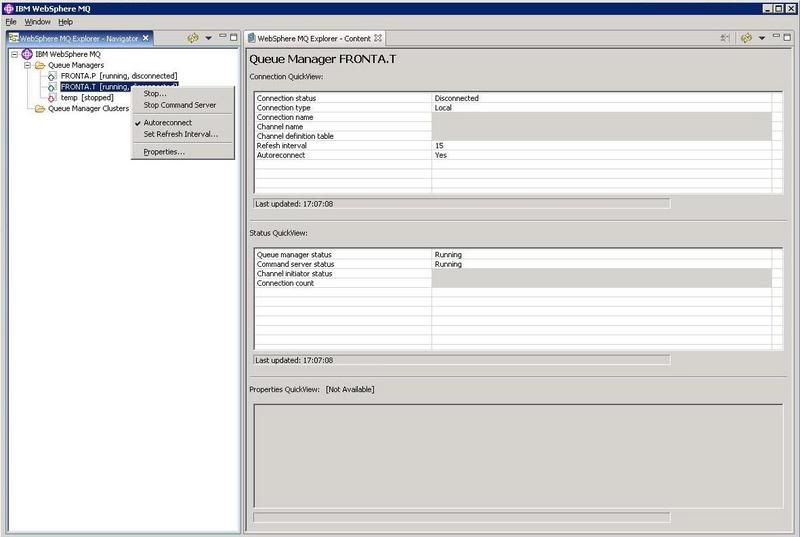Click the Command server status row label
This screenshot has height=537, width=800.
(295, 264)
